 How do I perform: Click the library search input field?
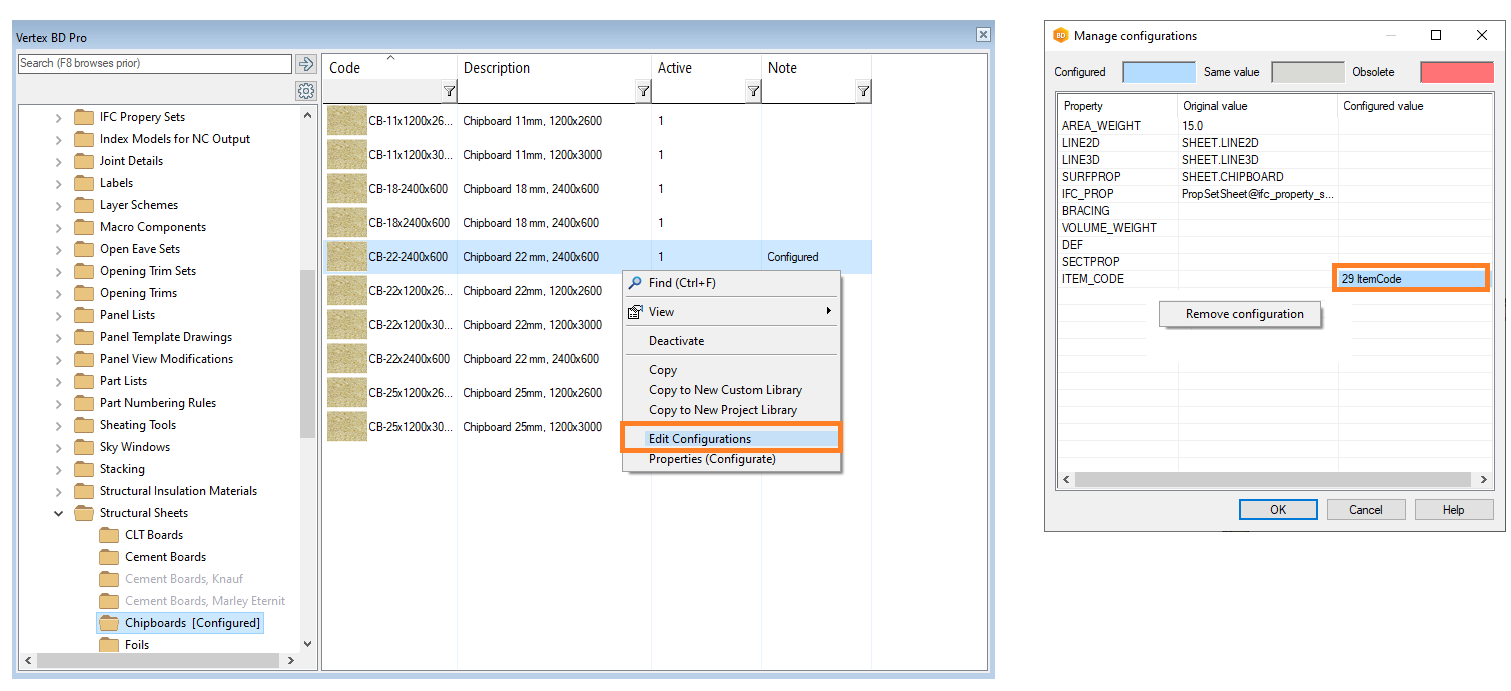155,64
